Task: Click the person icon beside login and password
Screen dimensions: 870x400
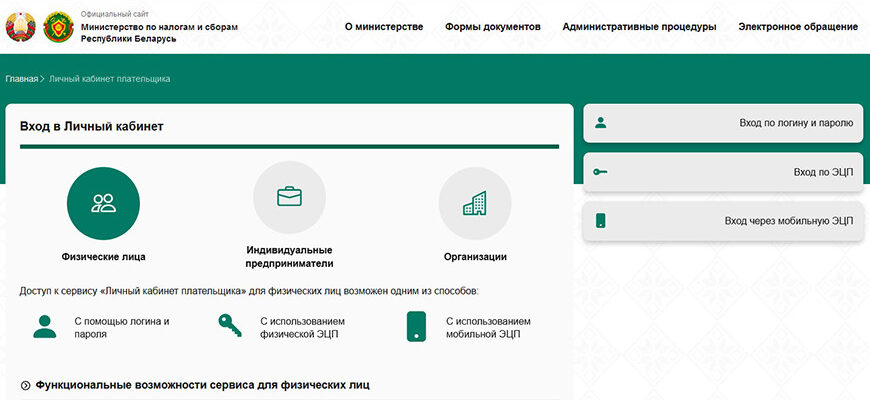Action: pyautogui.click(x=44, y=327)
